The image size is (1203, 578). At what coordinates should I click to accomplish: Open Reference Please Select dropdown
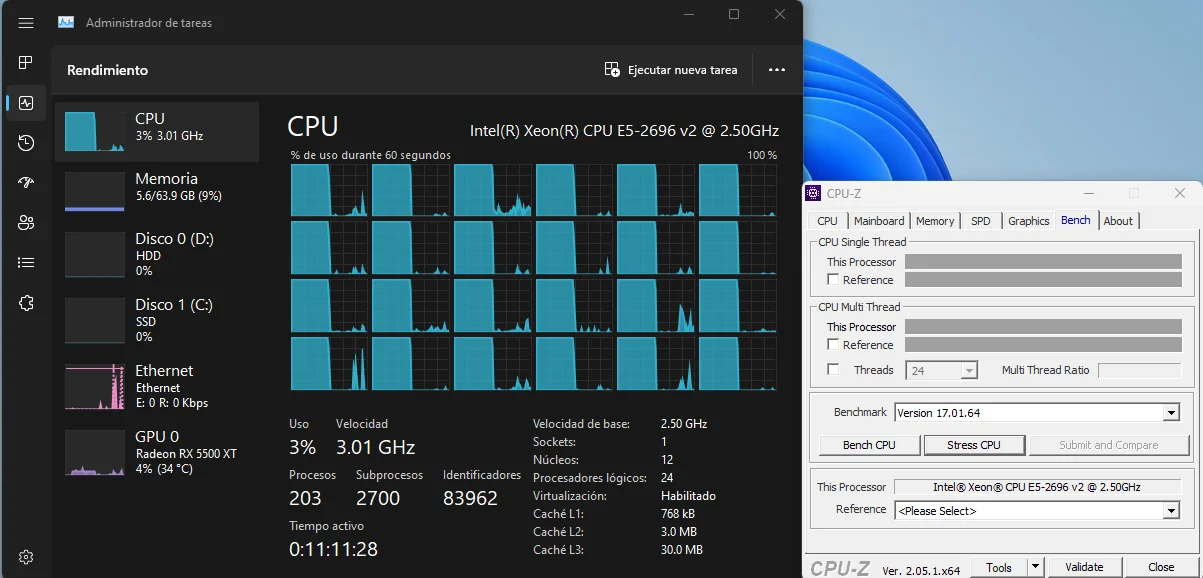tap(1037, 511)
